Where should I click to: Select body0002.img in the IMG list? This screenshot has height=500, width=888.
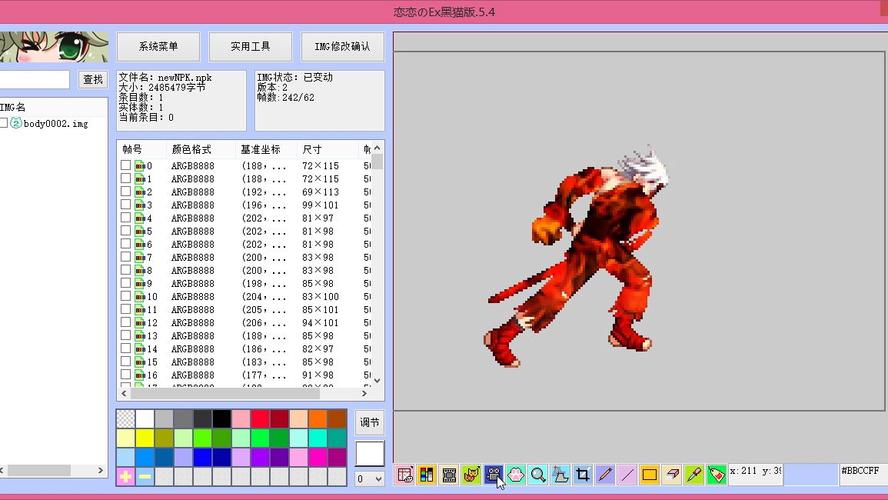56,123
